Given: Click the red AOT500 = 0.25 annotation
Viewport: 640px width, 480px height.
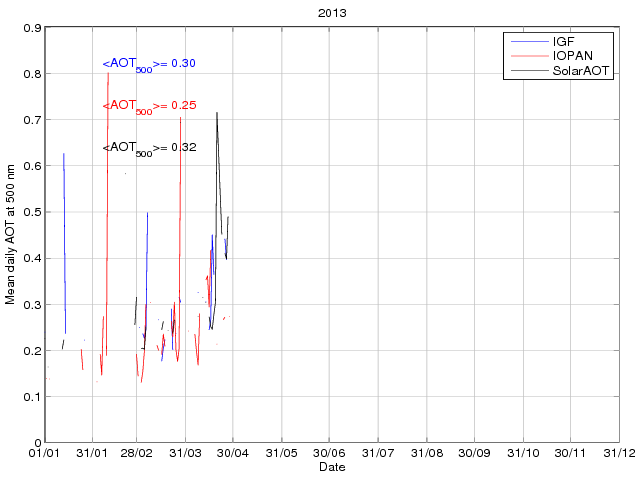Looking at the screenshot, I should tap(149, 106).
